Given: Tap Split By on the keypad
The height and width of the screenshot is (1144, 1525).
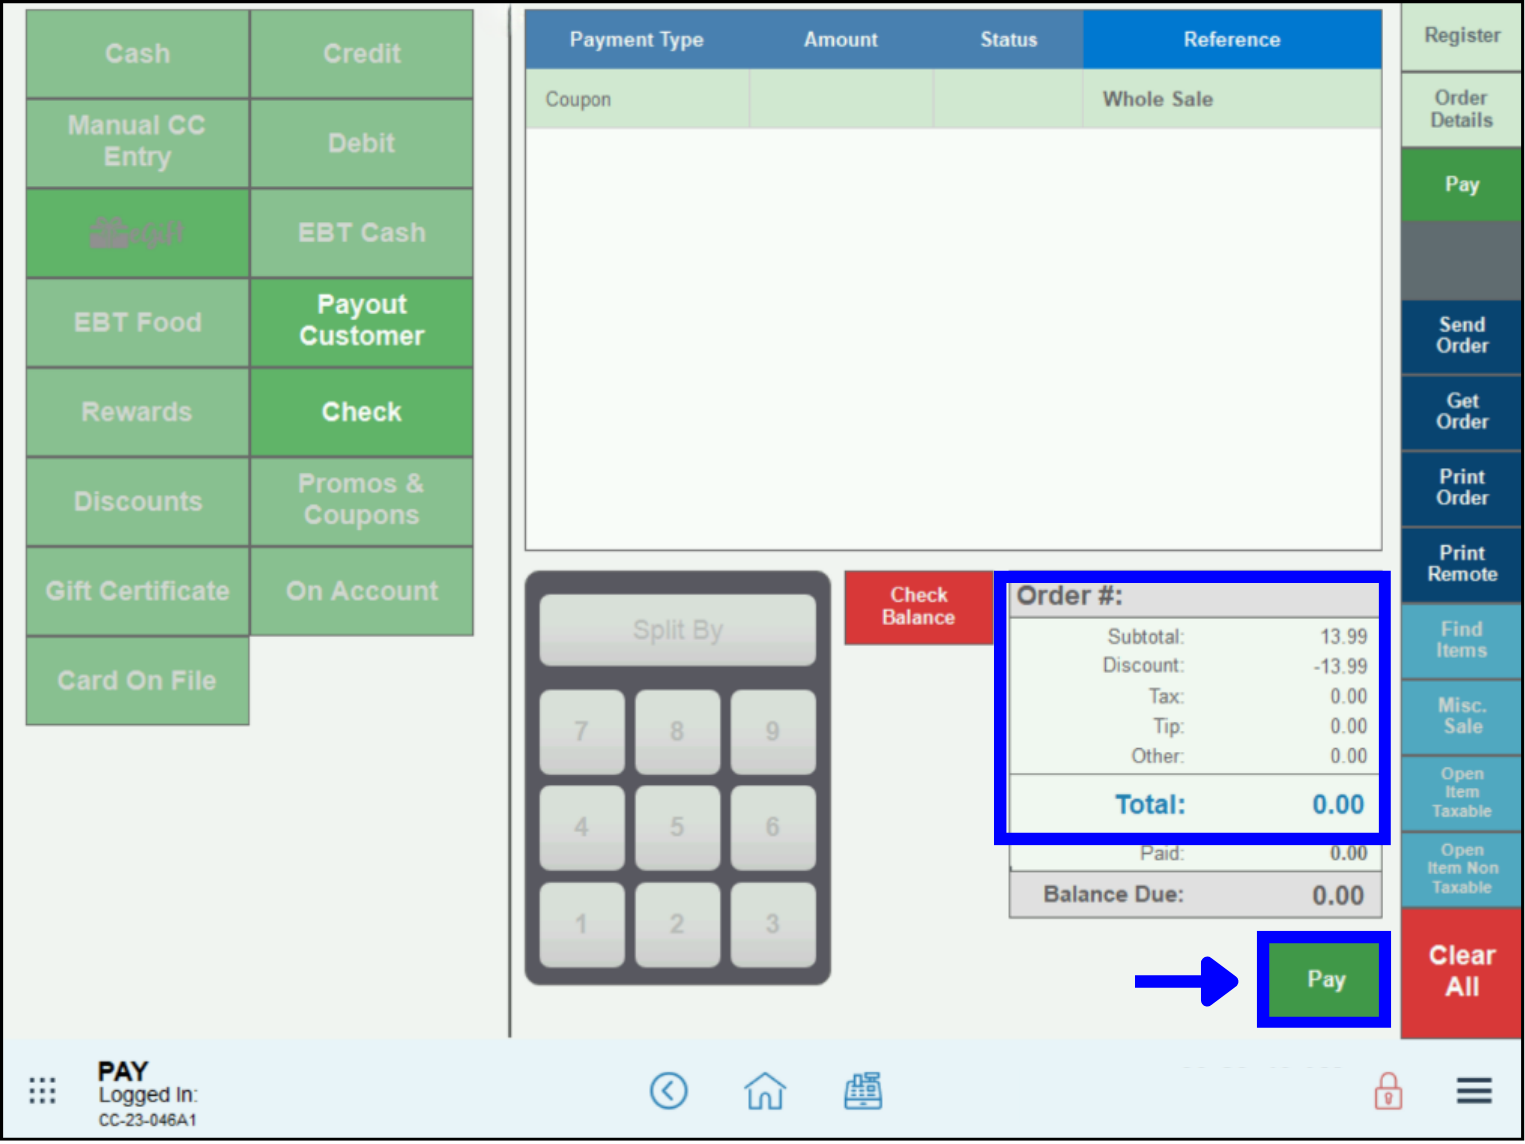Looking at the screenshot, I should pos(678,630).
